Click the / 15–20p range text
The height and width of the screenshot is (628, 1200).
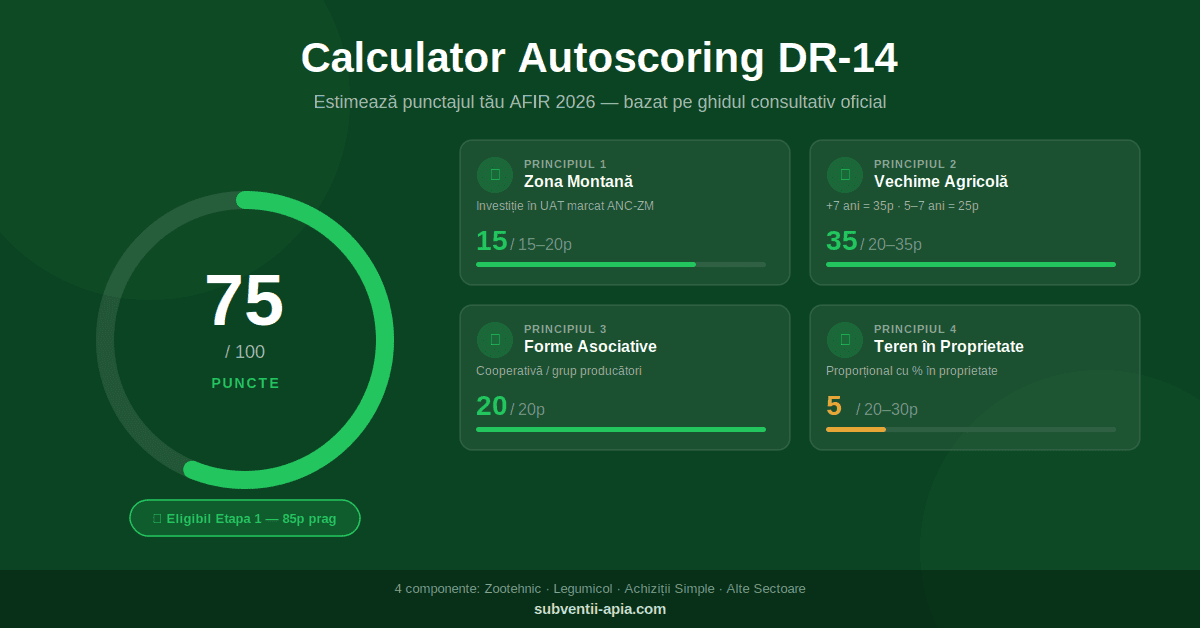coord(541,245)
